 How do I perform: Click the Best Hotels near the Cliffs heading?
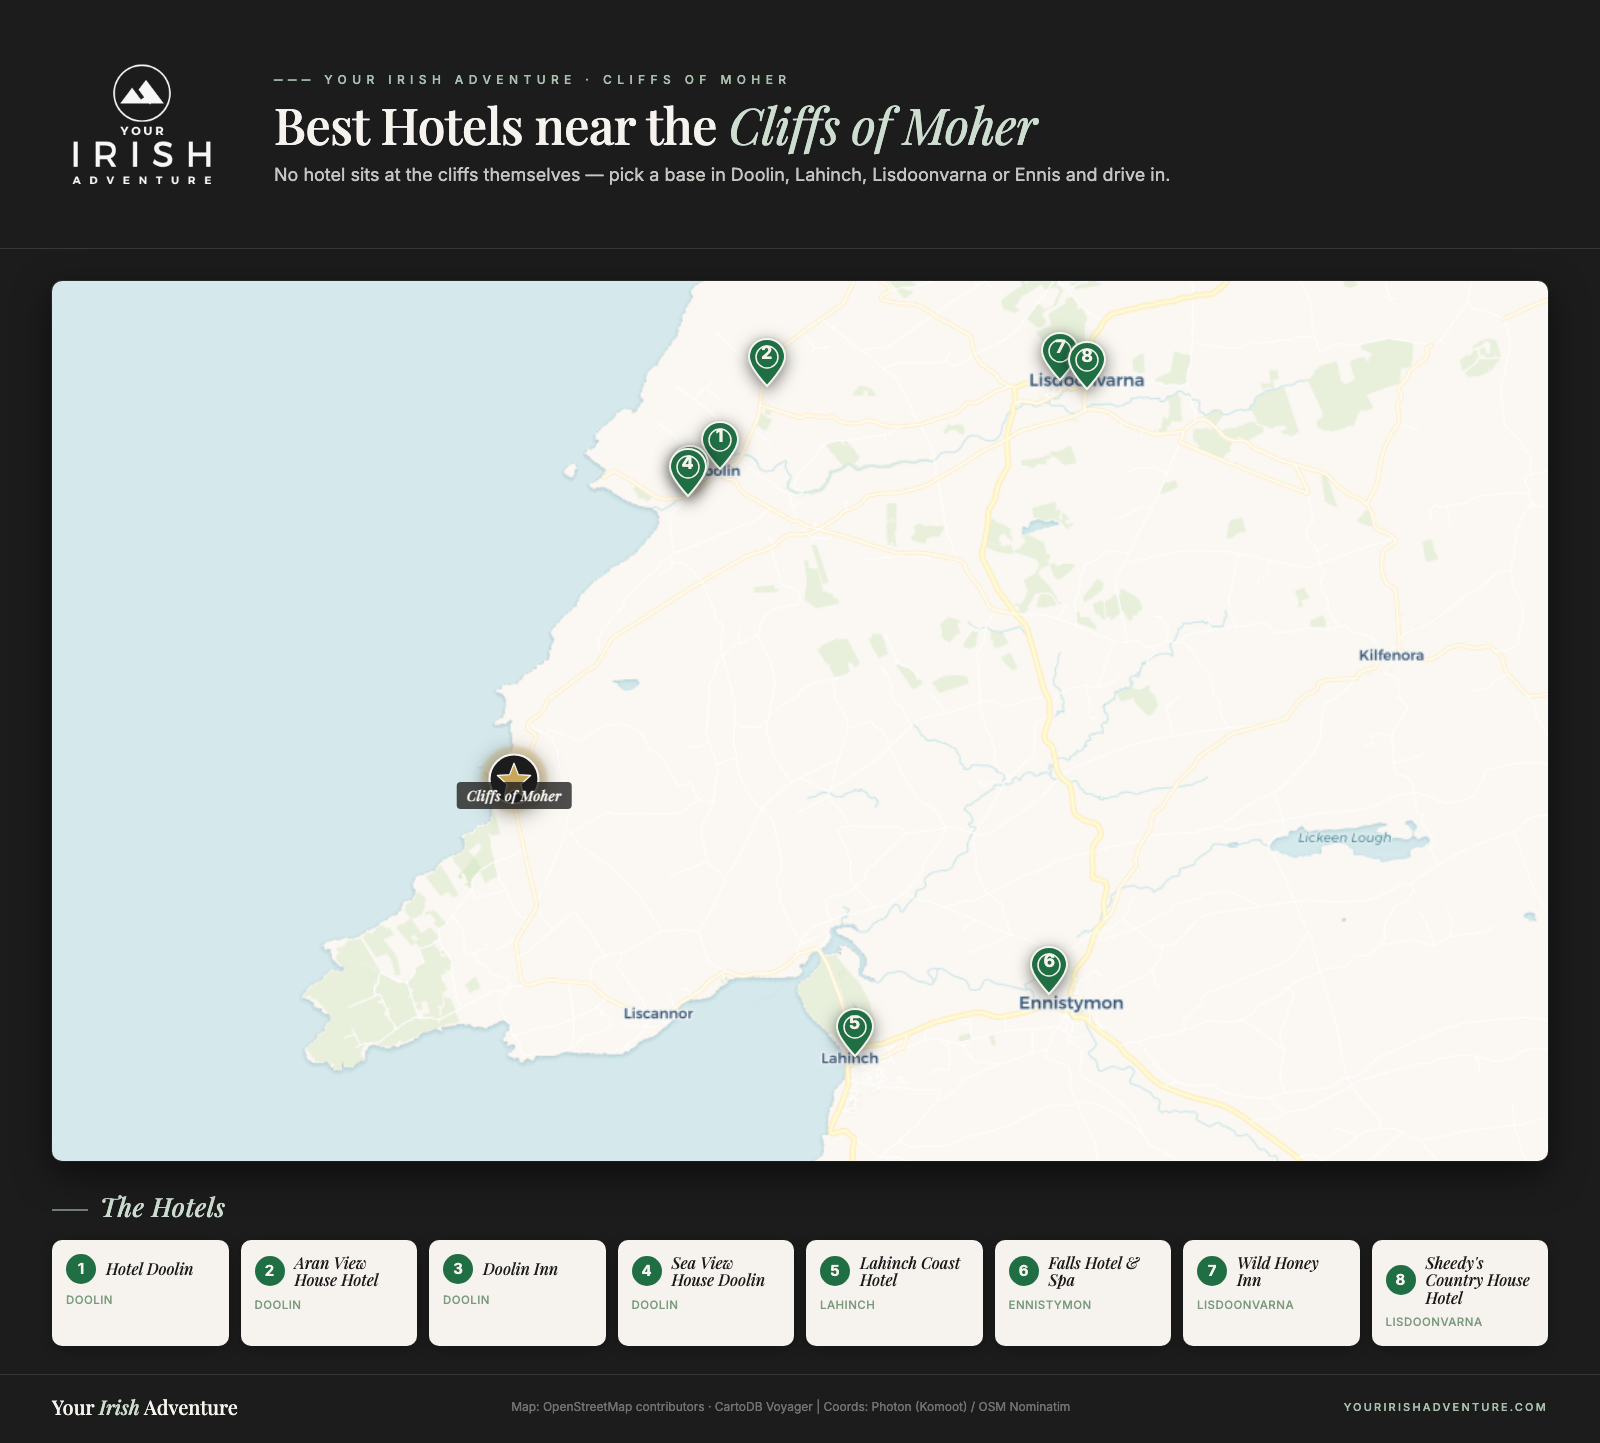(656, 128)
